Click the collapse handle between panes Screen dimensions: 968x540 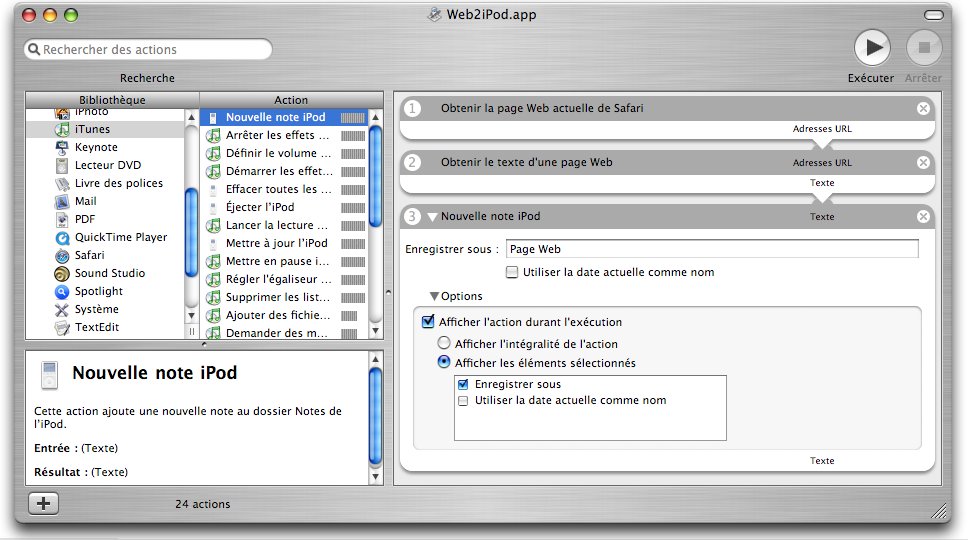coord(388,292)
